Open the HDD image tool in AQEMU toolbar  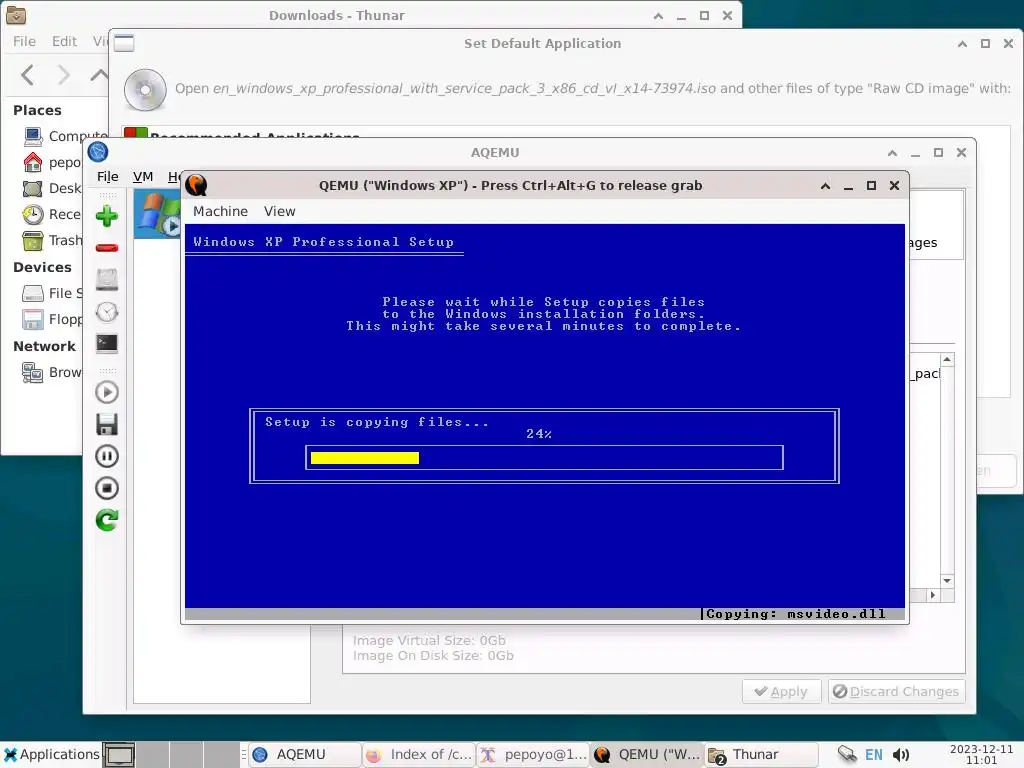[106, 280]
